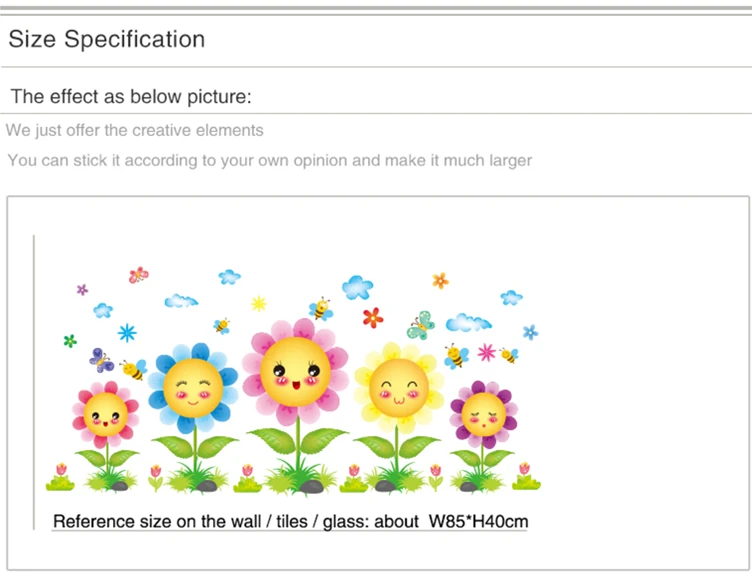This screenshot has width=752, height=573.
Task: Click the large pink sunflower in center
Action: click(295, 372)
